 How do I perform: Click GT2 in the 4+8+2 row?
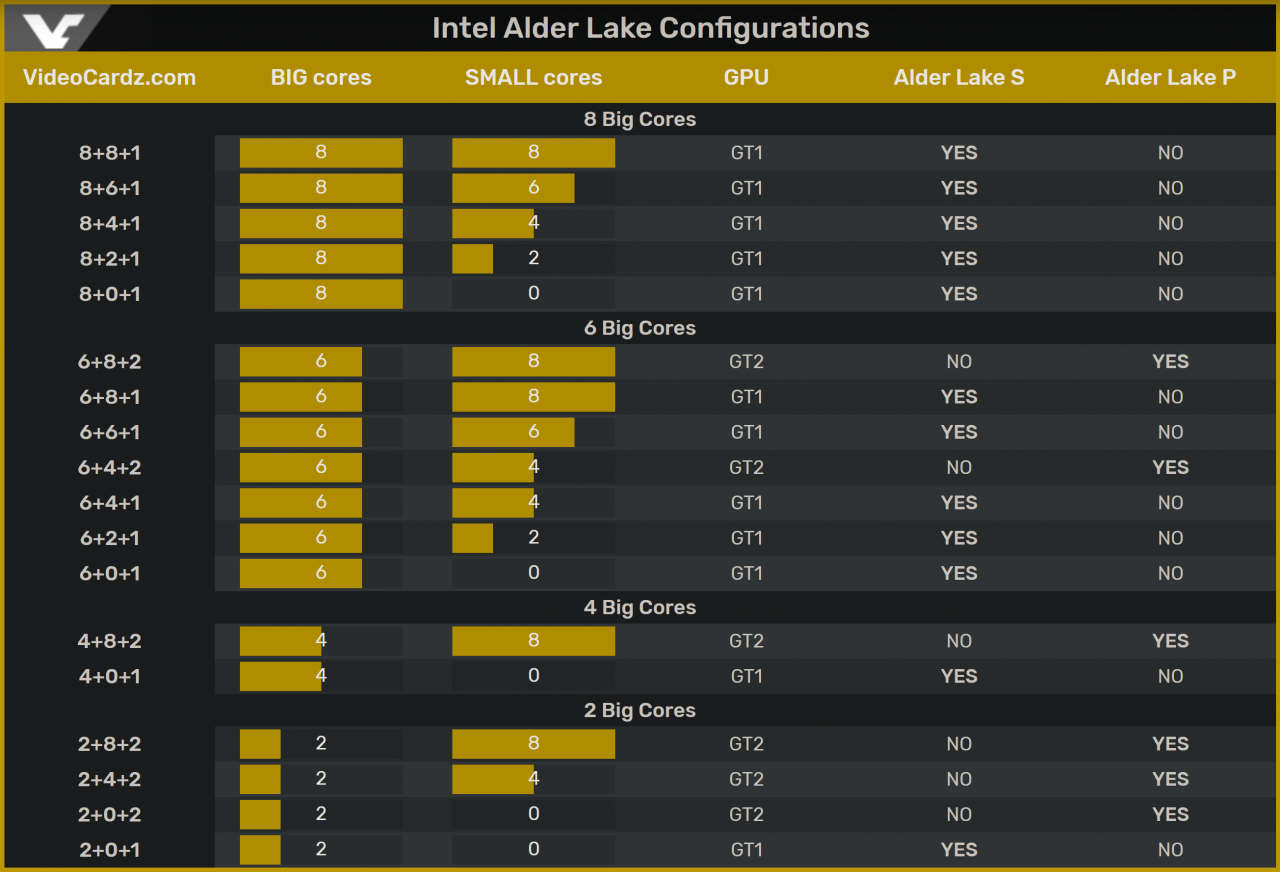coord(746,641)
